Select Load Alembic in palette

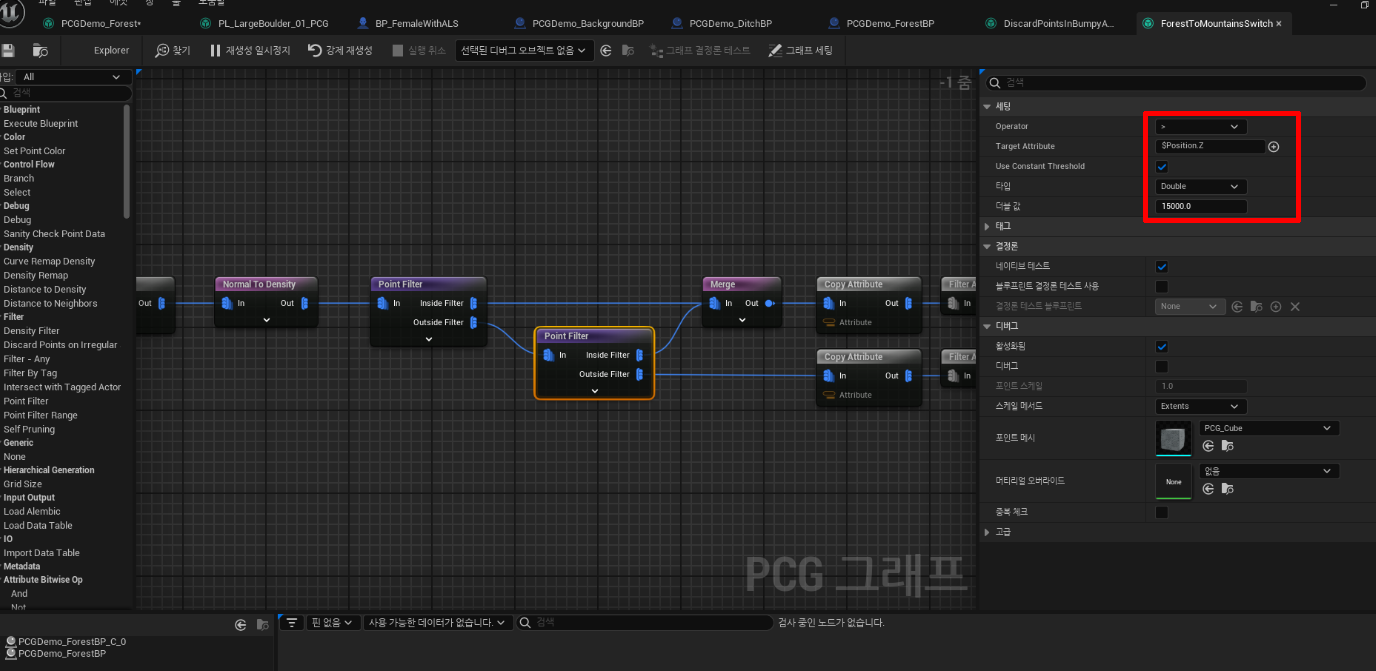pos(32,511)
